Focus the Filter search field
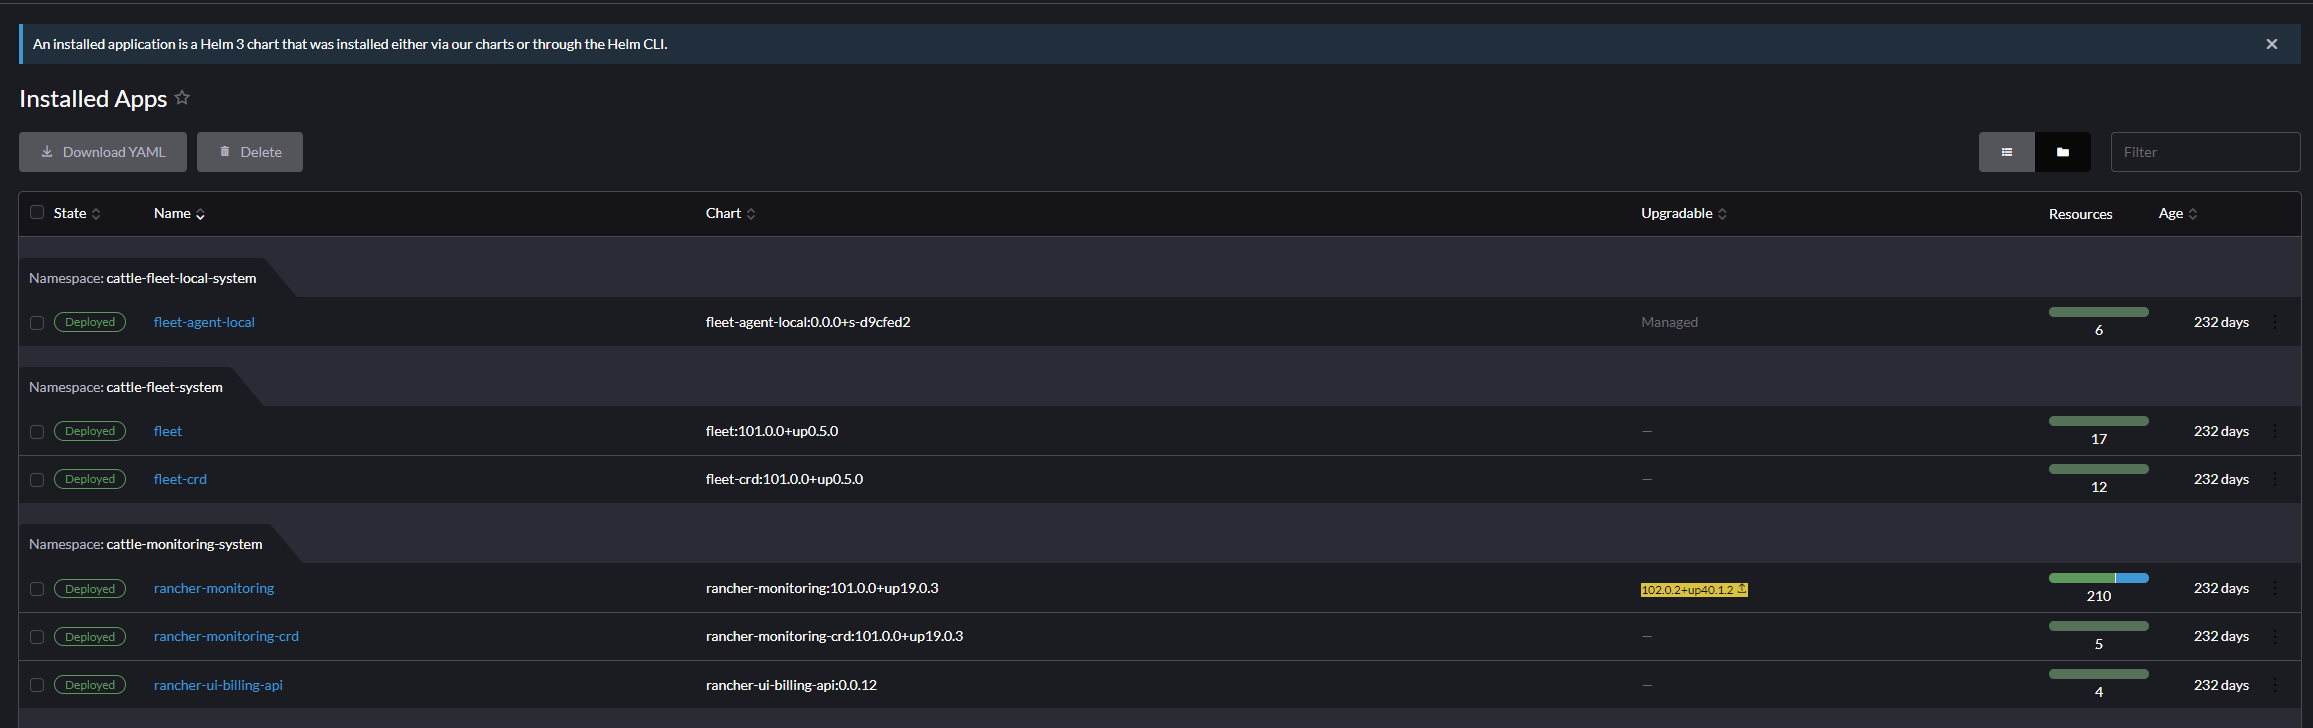Screen dimensions: 2313x728 coord(2204,152)
